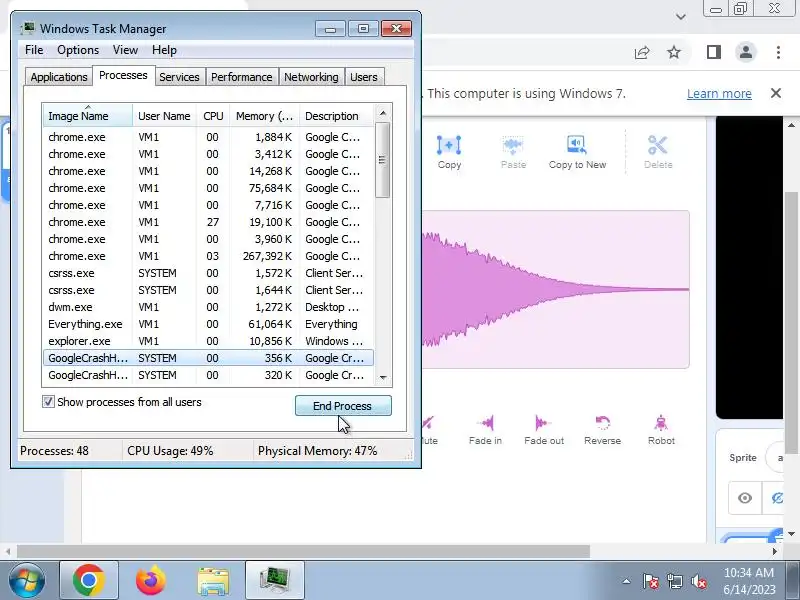Viewport: 800px width, 600px height.
Task: Click the Copy to New icon
Action: [x=577, y=145]
